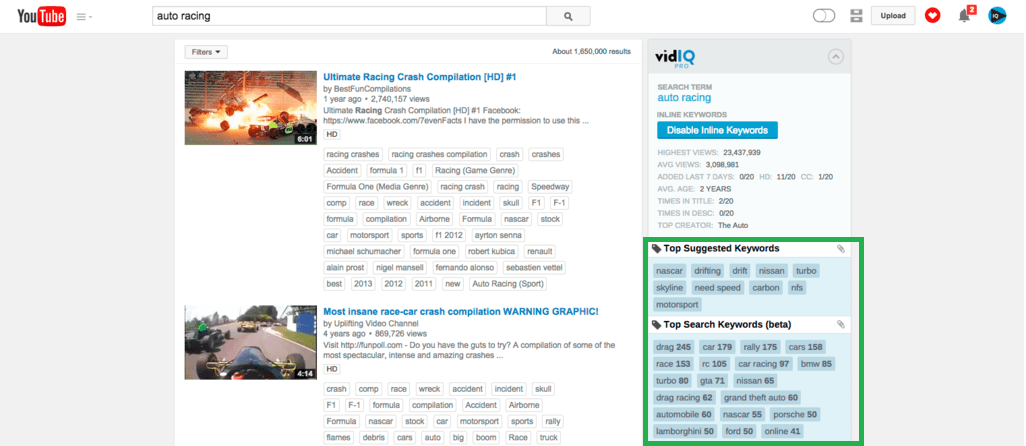Copy Top Suggested Keywords with paperclip icon

tap(841, 249)
